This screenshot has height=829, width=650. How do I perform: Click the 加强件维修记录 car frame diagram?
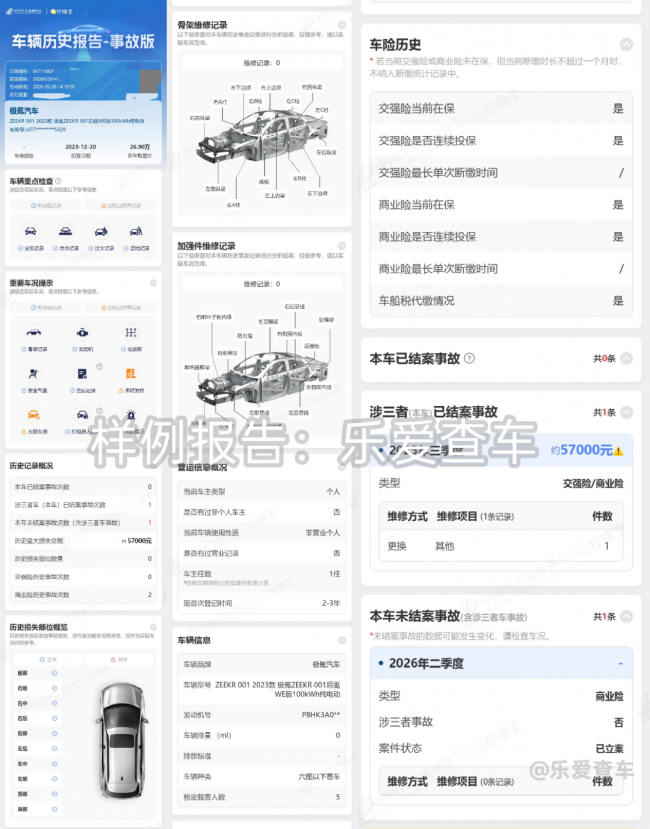263,378
